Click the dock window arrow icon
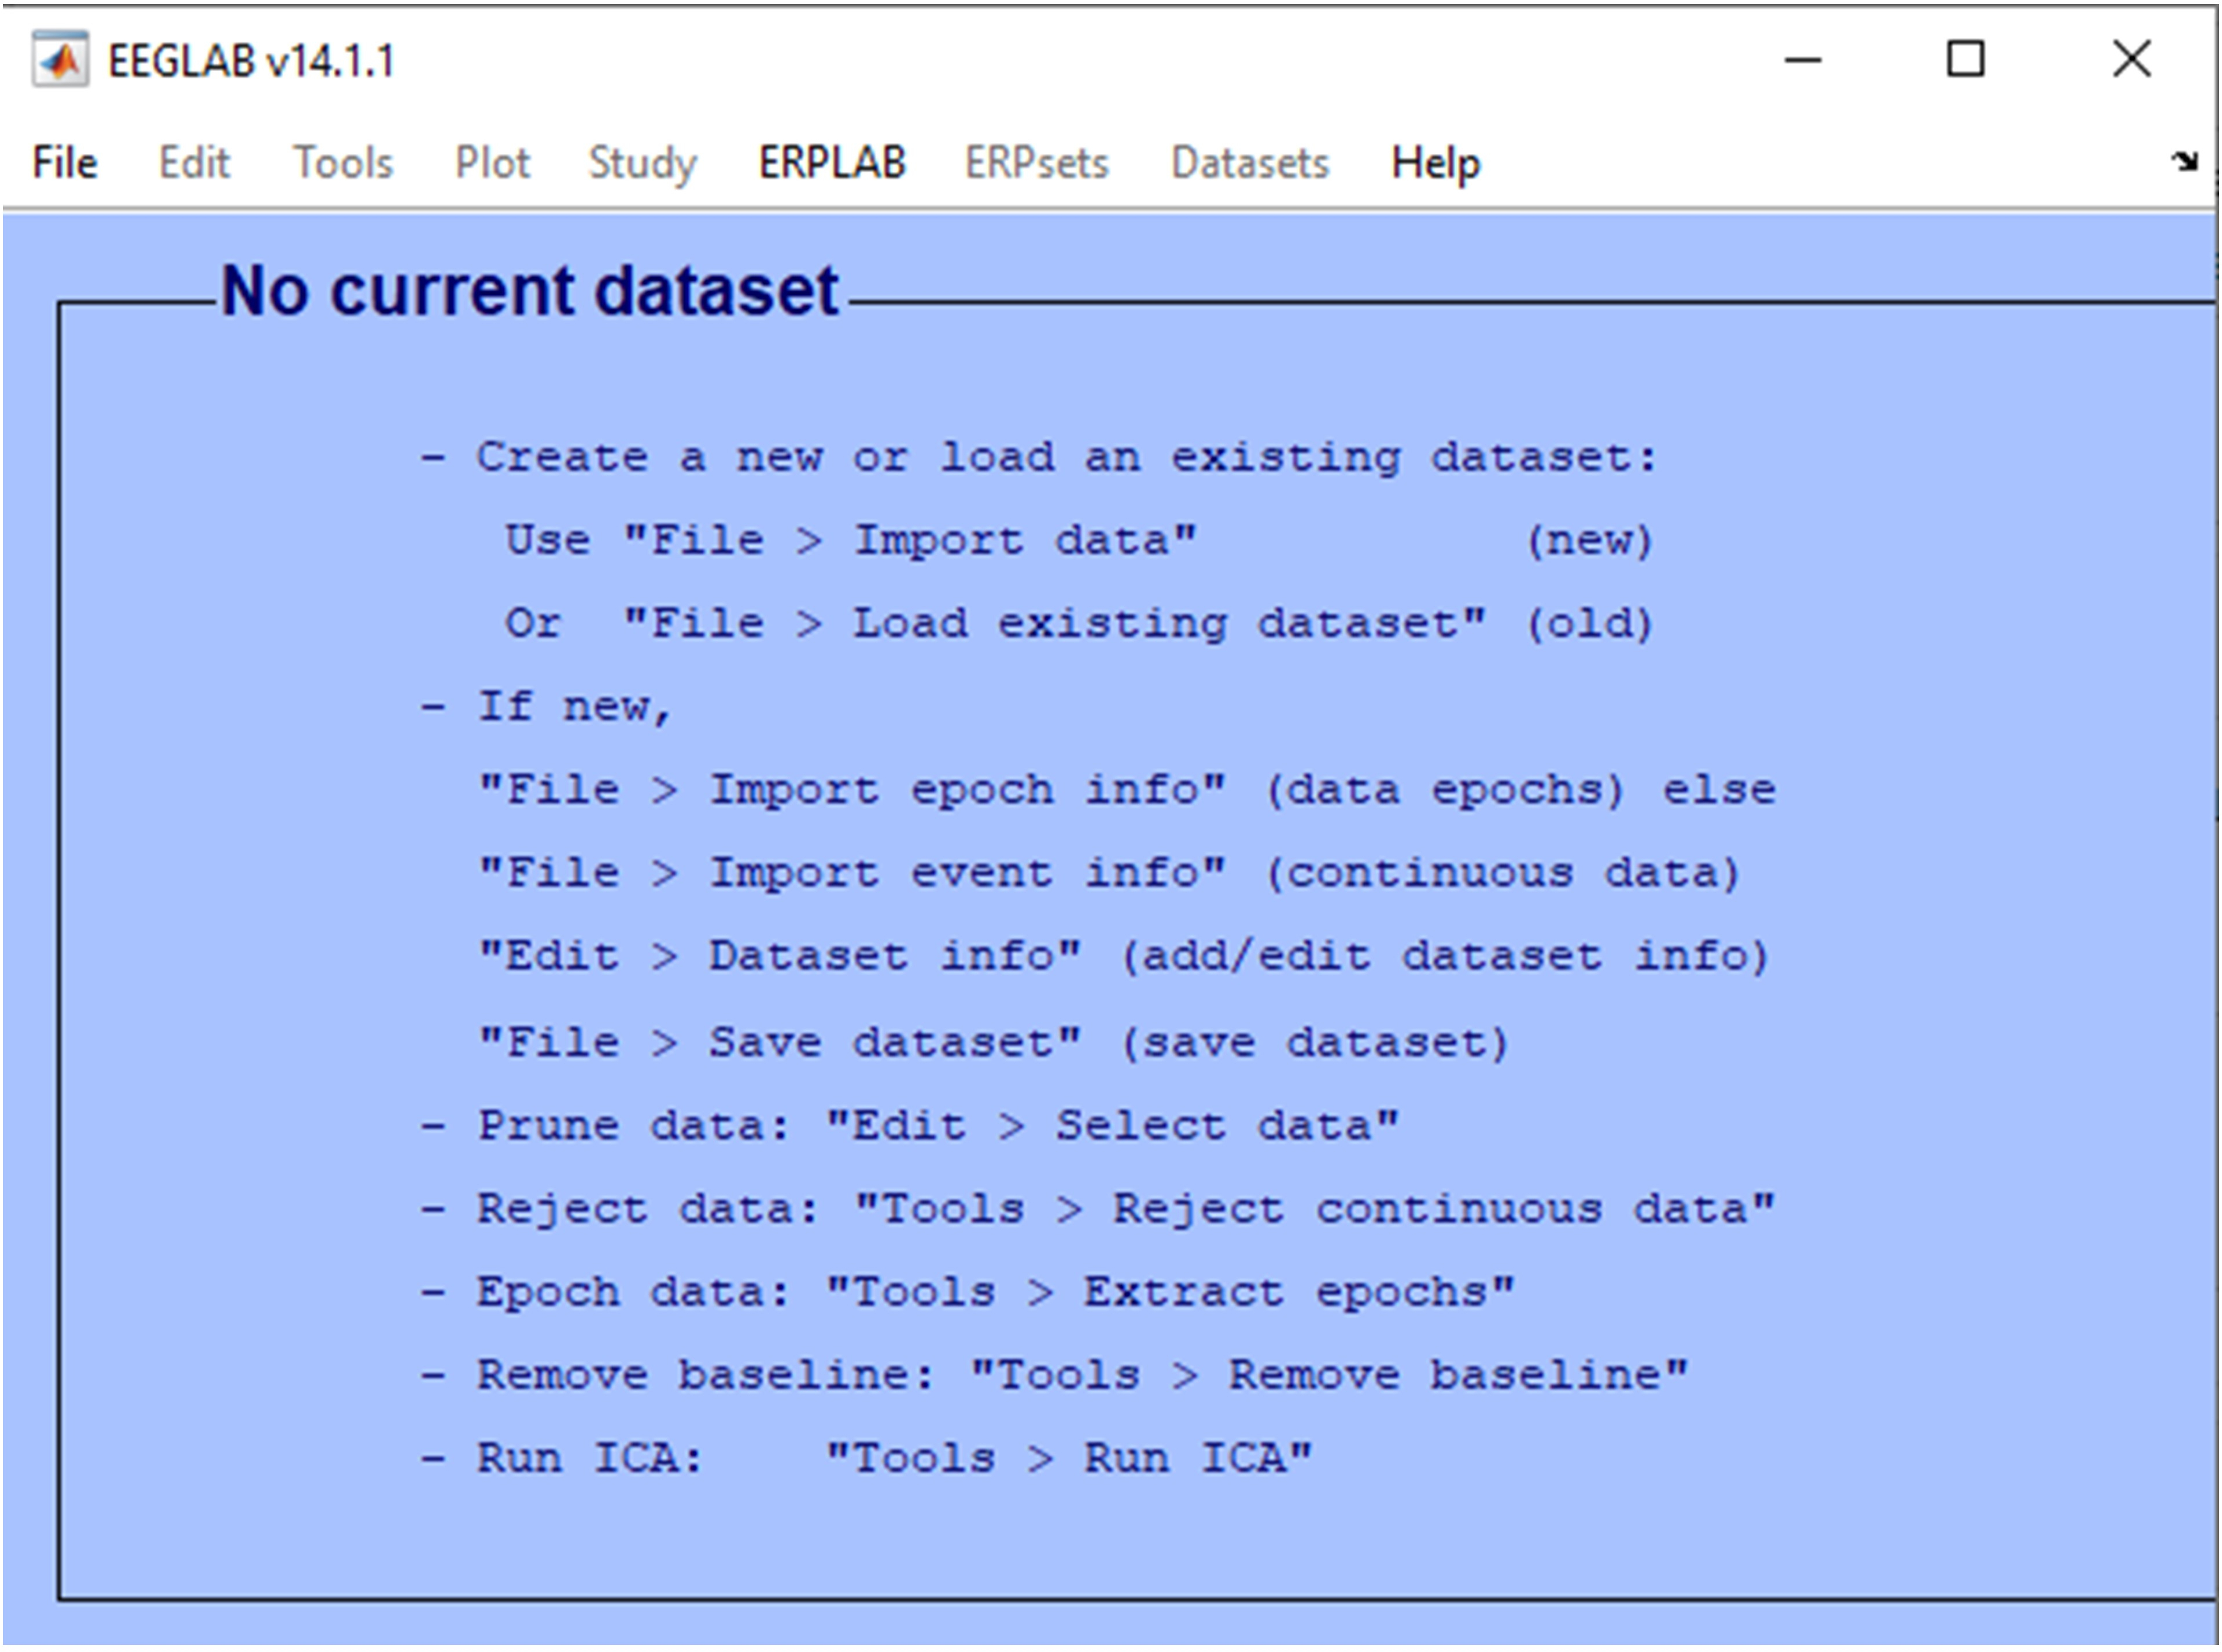Viewport: 2222px width, 1652px height. click(x=2184, y=161)
